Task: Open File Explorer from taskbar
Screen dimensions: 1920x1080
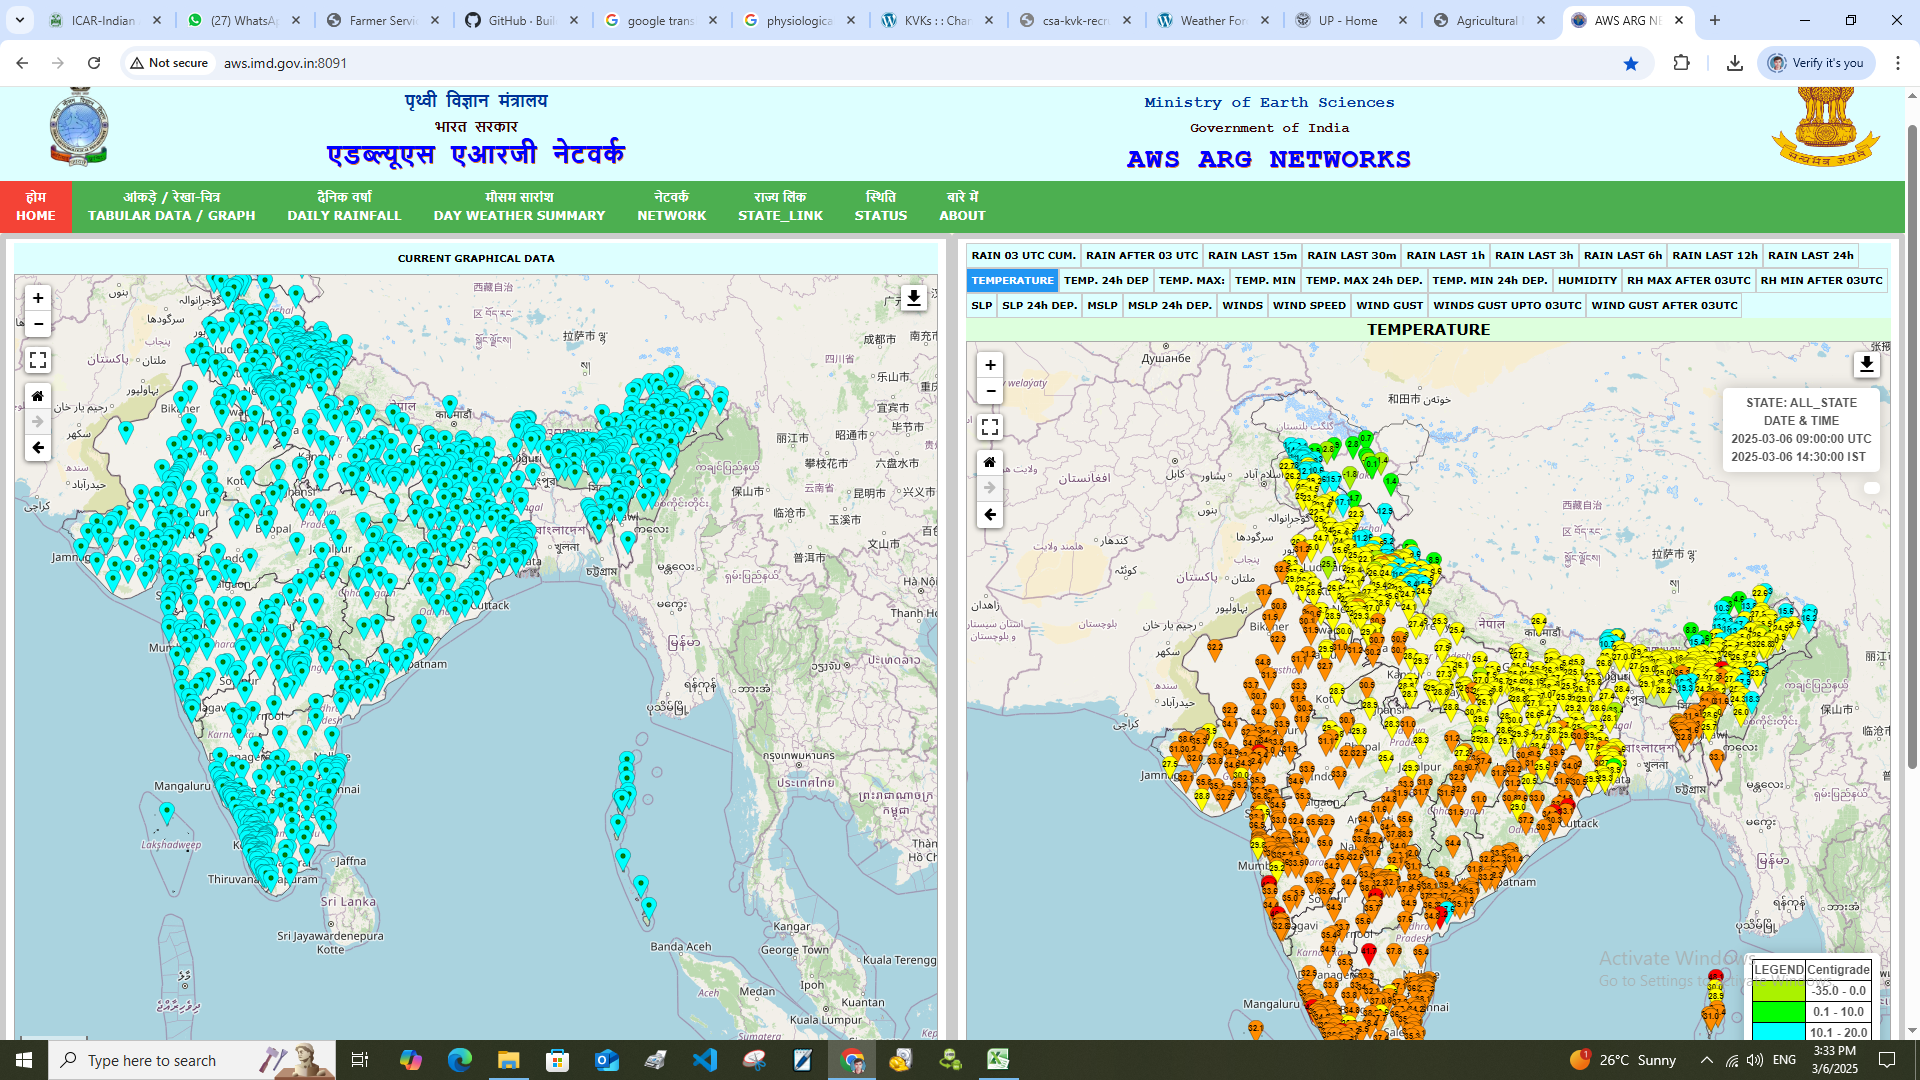Action: click(508, 1060)
